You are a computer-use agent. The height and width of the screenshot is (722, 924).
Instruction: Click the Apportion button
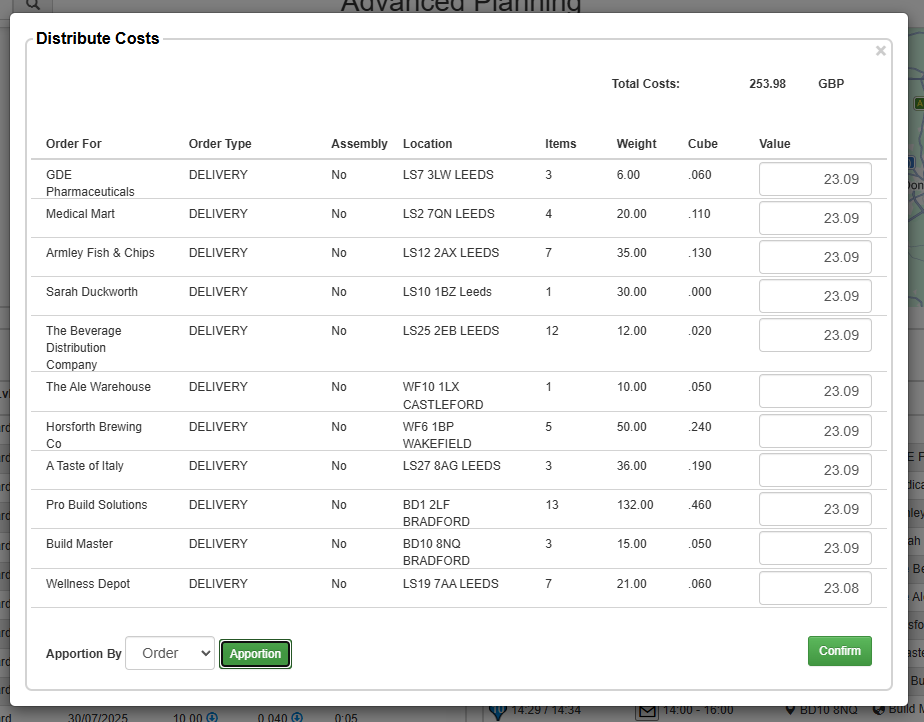(255, 654)
